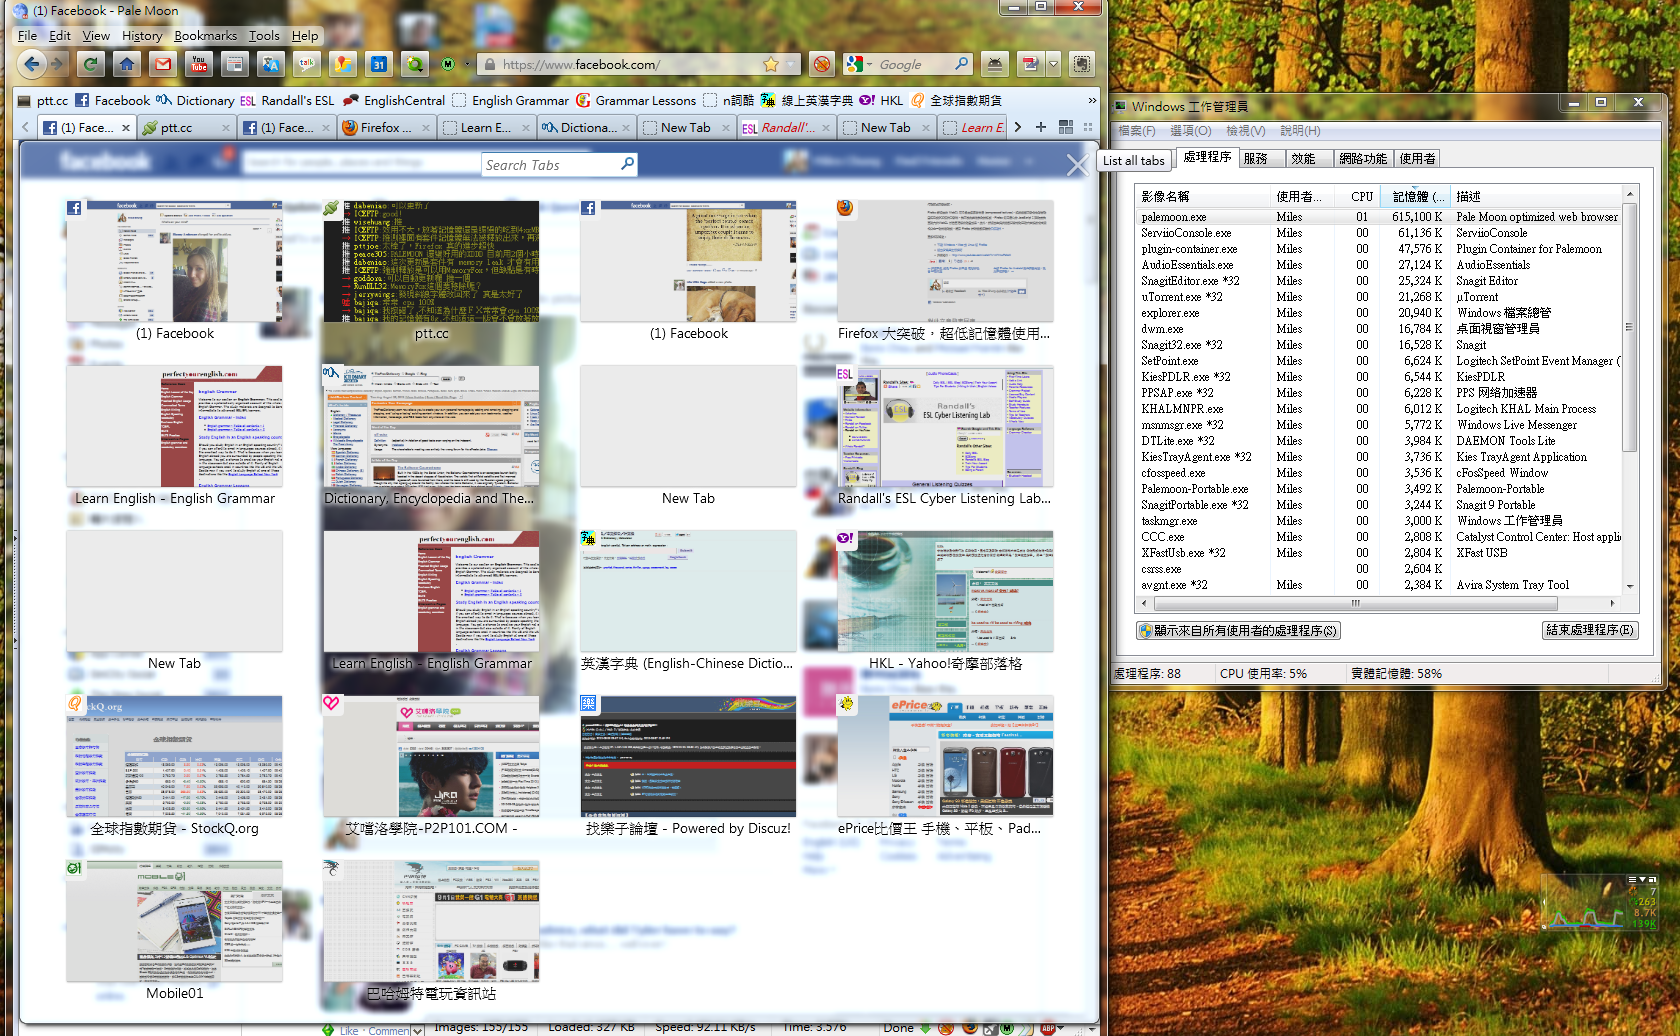Switch to the 效能 tab in Task Manager
Screen dimensions: 1680x1036
click(1303, 158)
